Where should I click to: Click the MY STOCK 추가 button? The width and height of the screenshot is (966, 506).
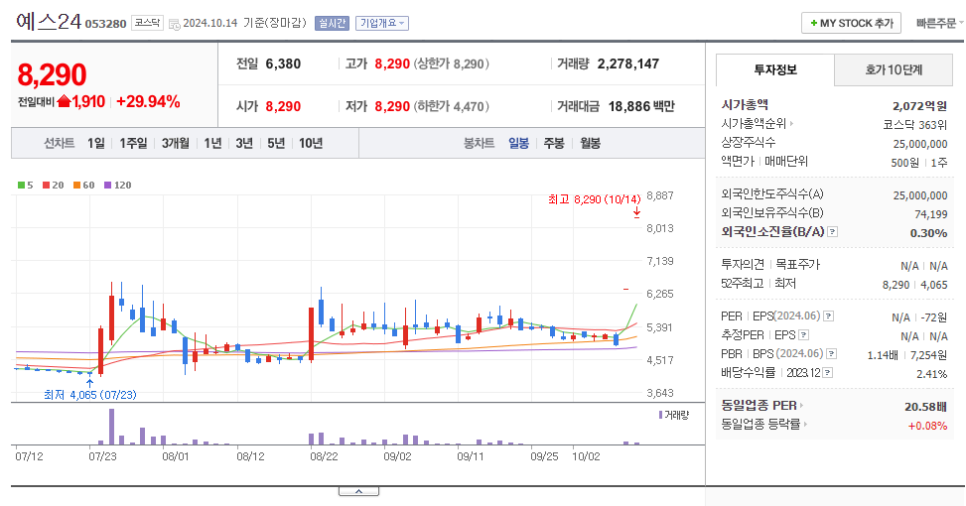(x=851, y=23)
